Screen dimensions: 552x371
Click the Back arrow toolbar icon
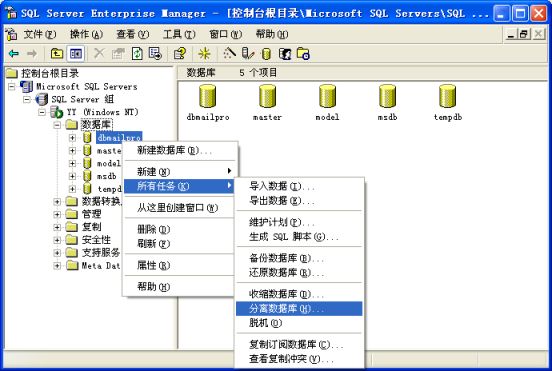pos(14,54)
